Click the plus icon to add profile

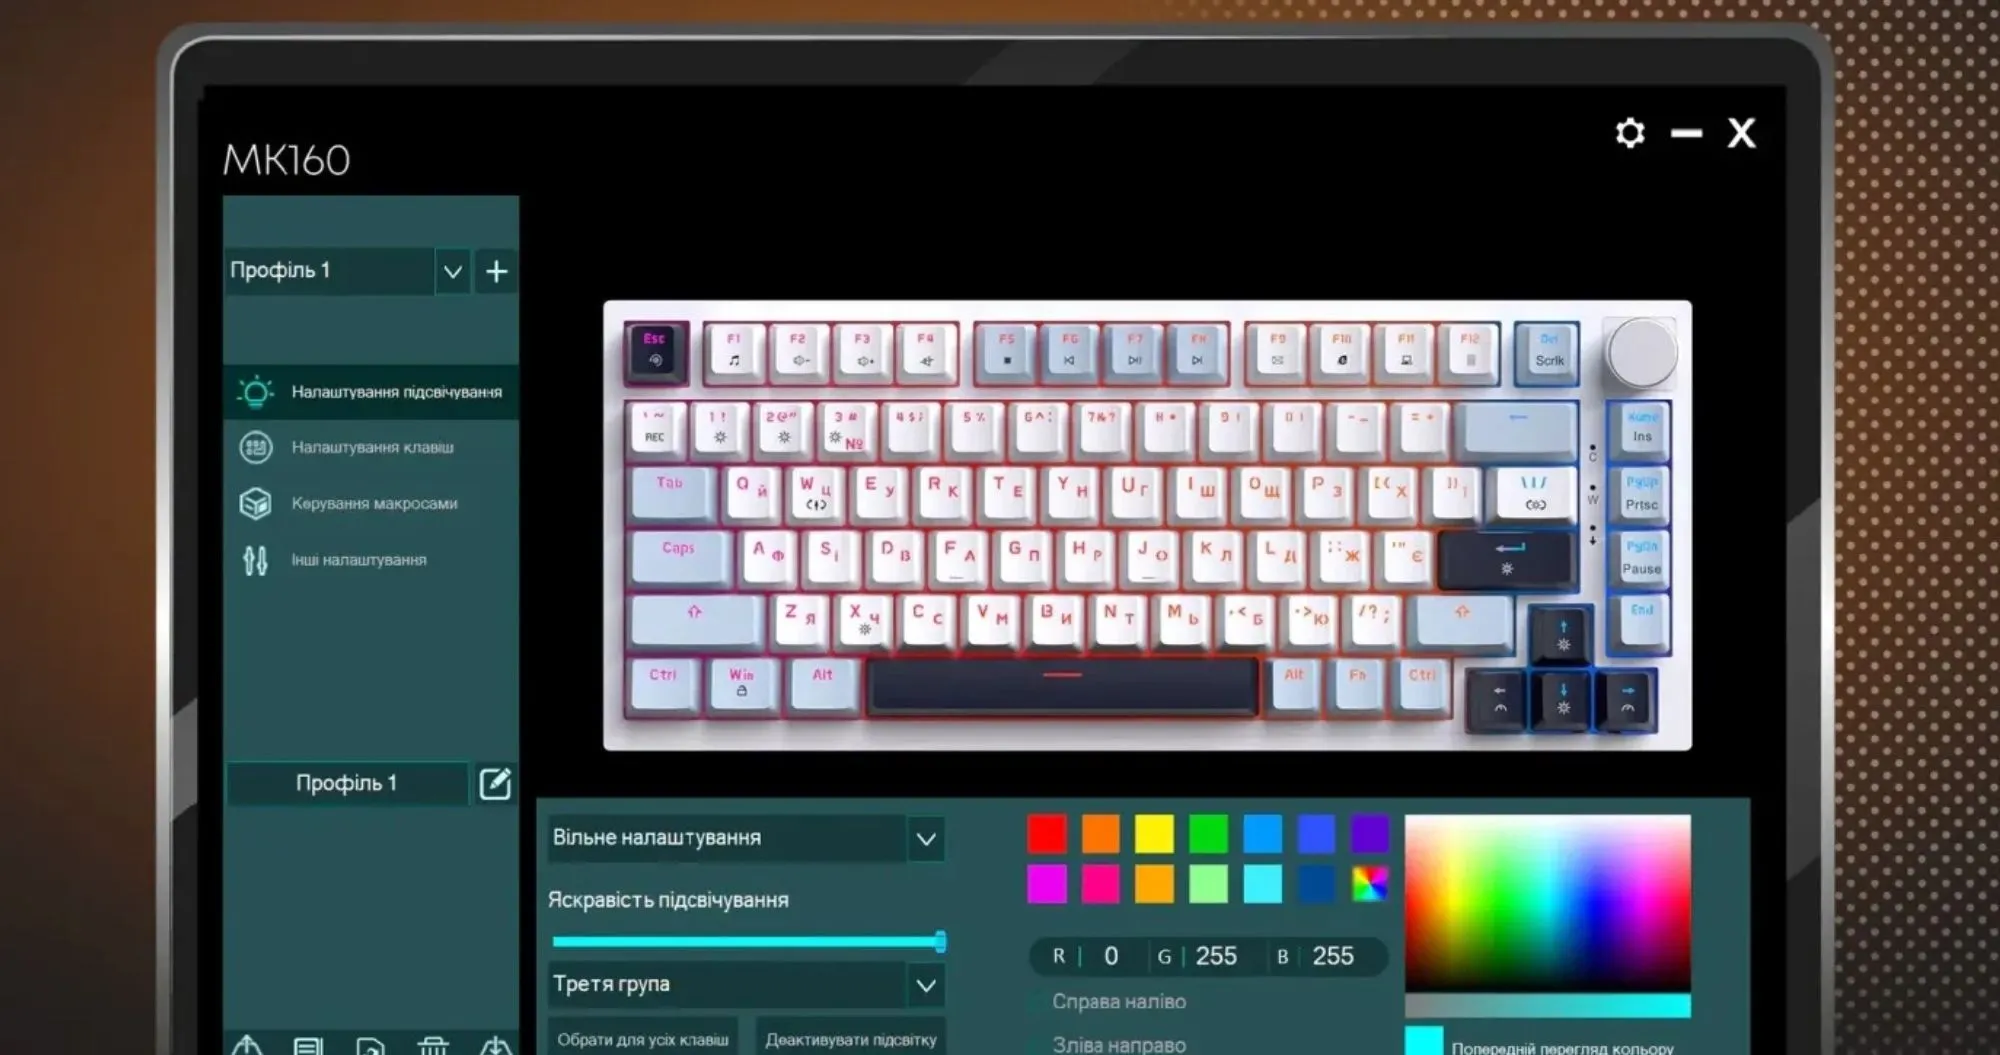point(496,271)
